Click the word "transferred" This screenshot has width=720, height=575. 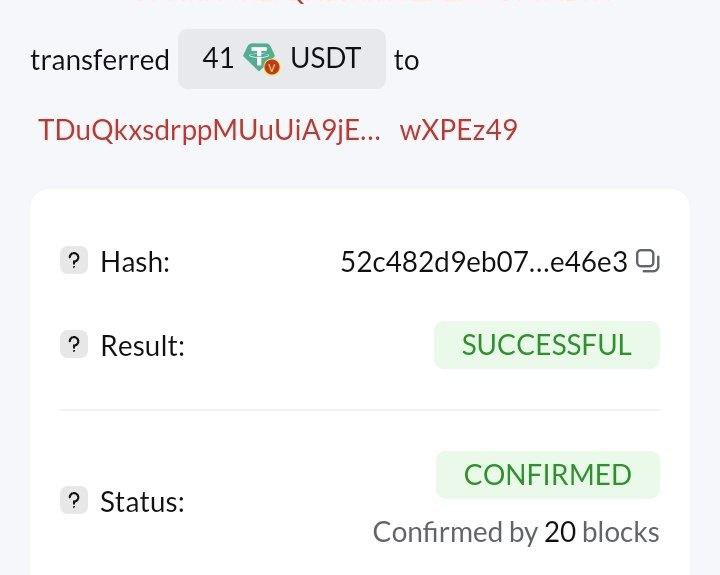99,60
